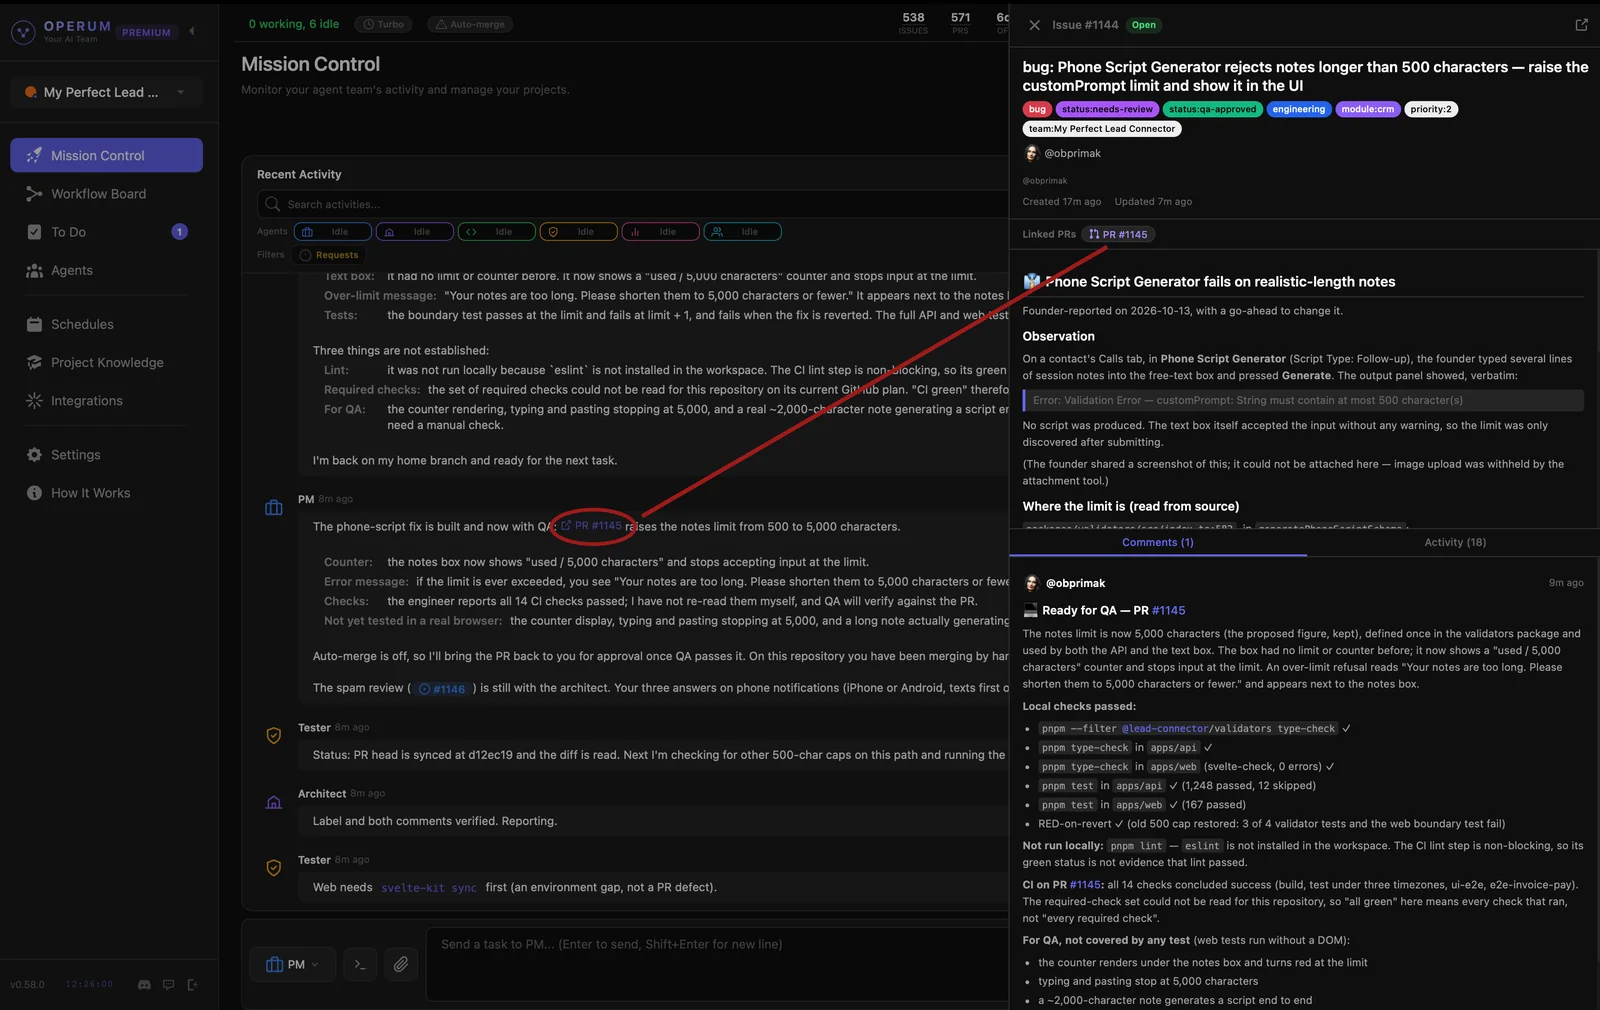Toggle the PM briefcase agent filter
Image resolution: width=1600 pixels, height=1010 pixels.
(x=333, y=232)
